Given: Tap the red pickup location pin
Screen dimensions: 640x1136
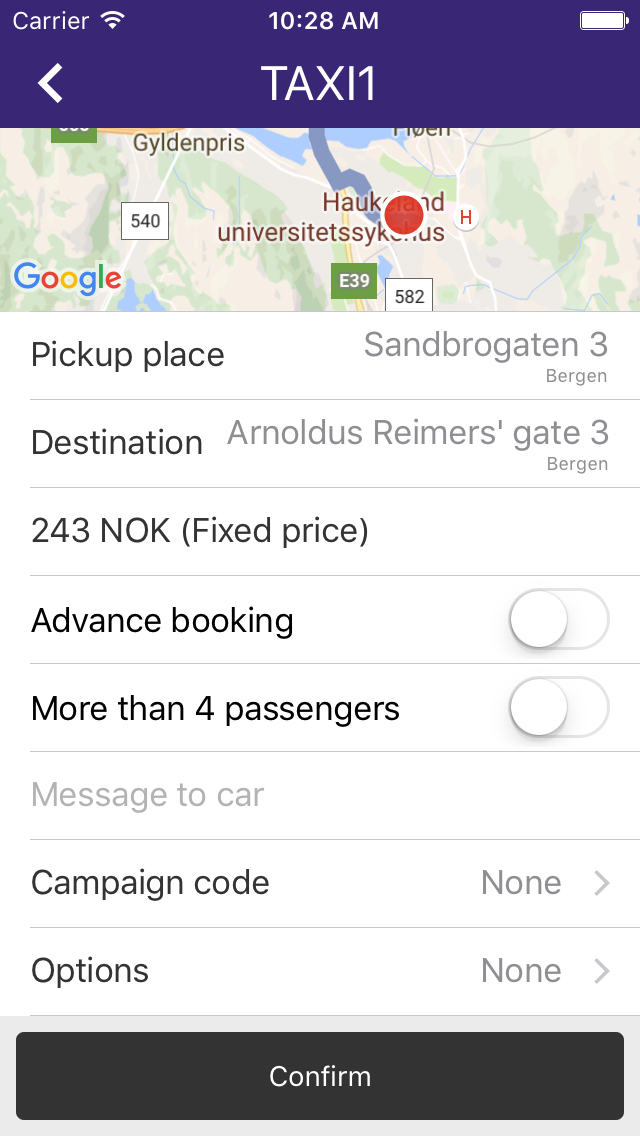Looking at the screenshot, I should (x=404, y=215).
